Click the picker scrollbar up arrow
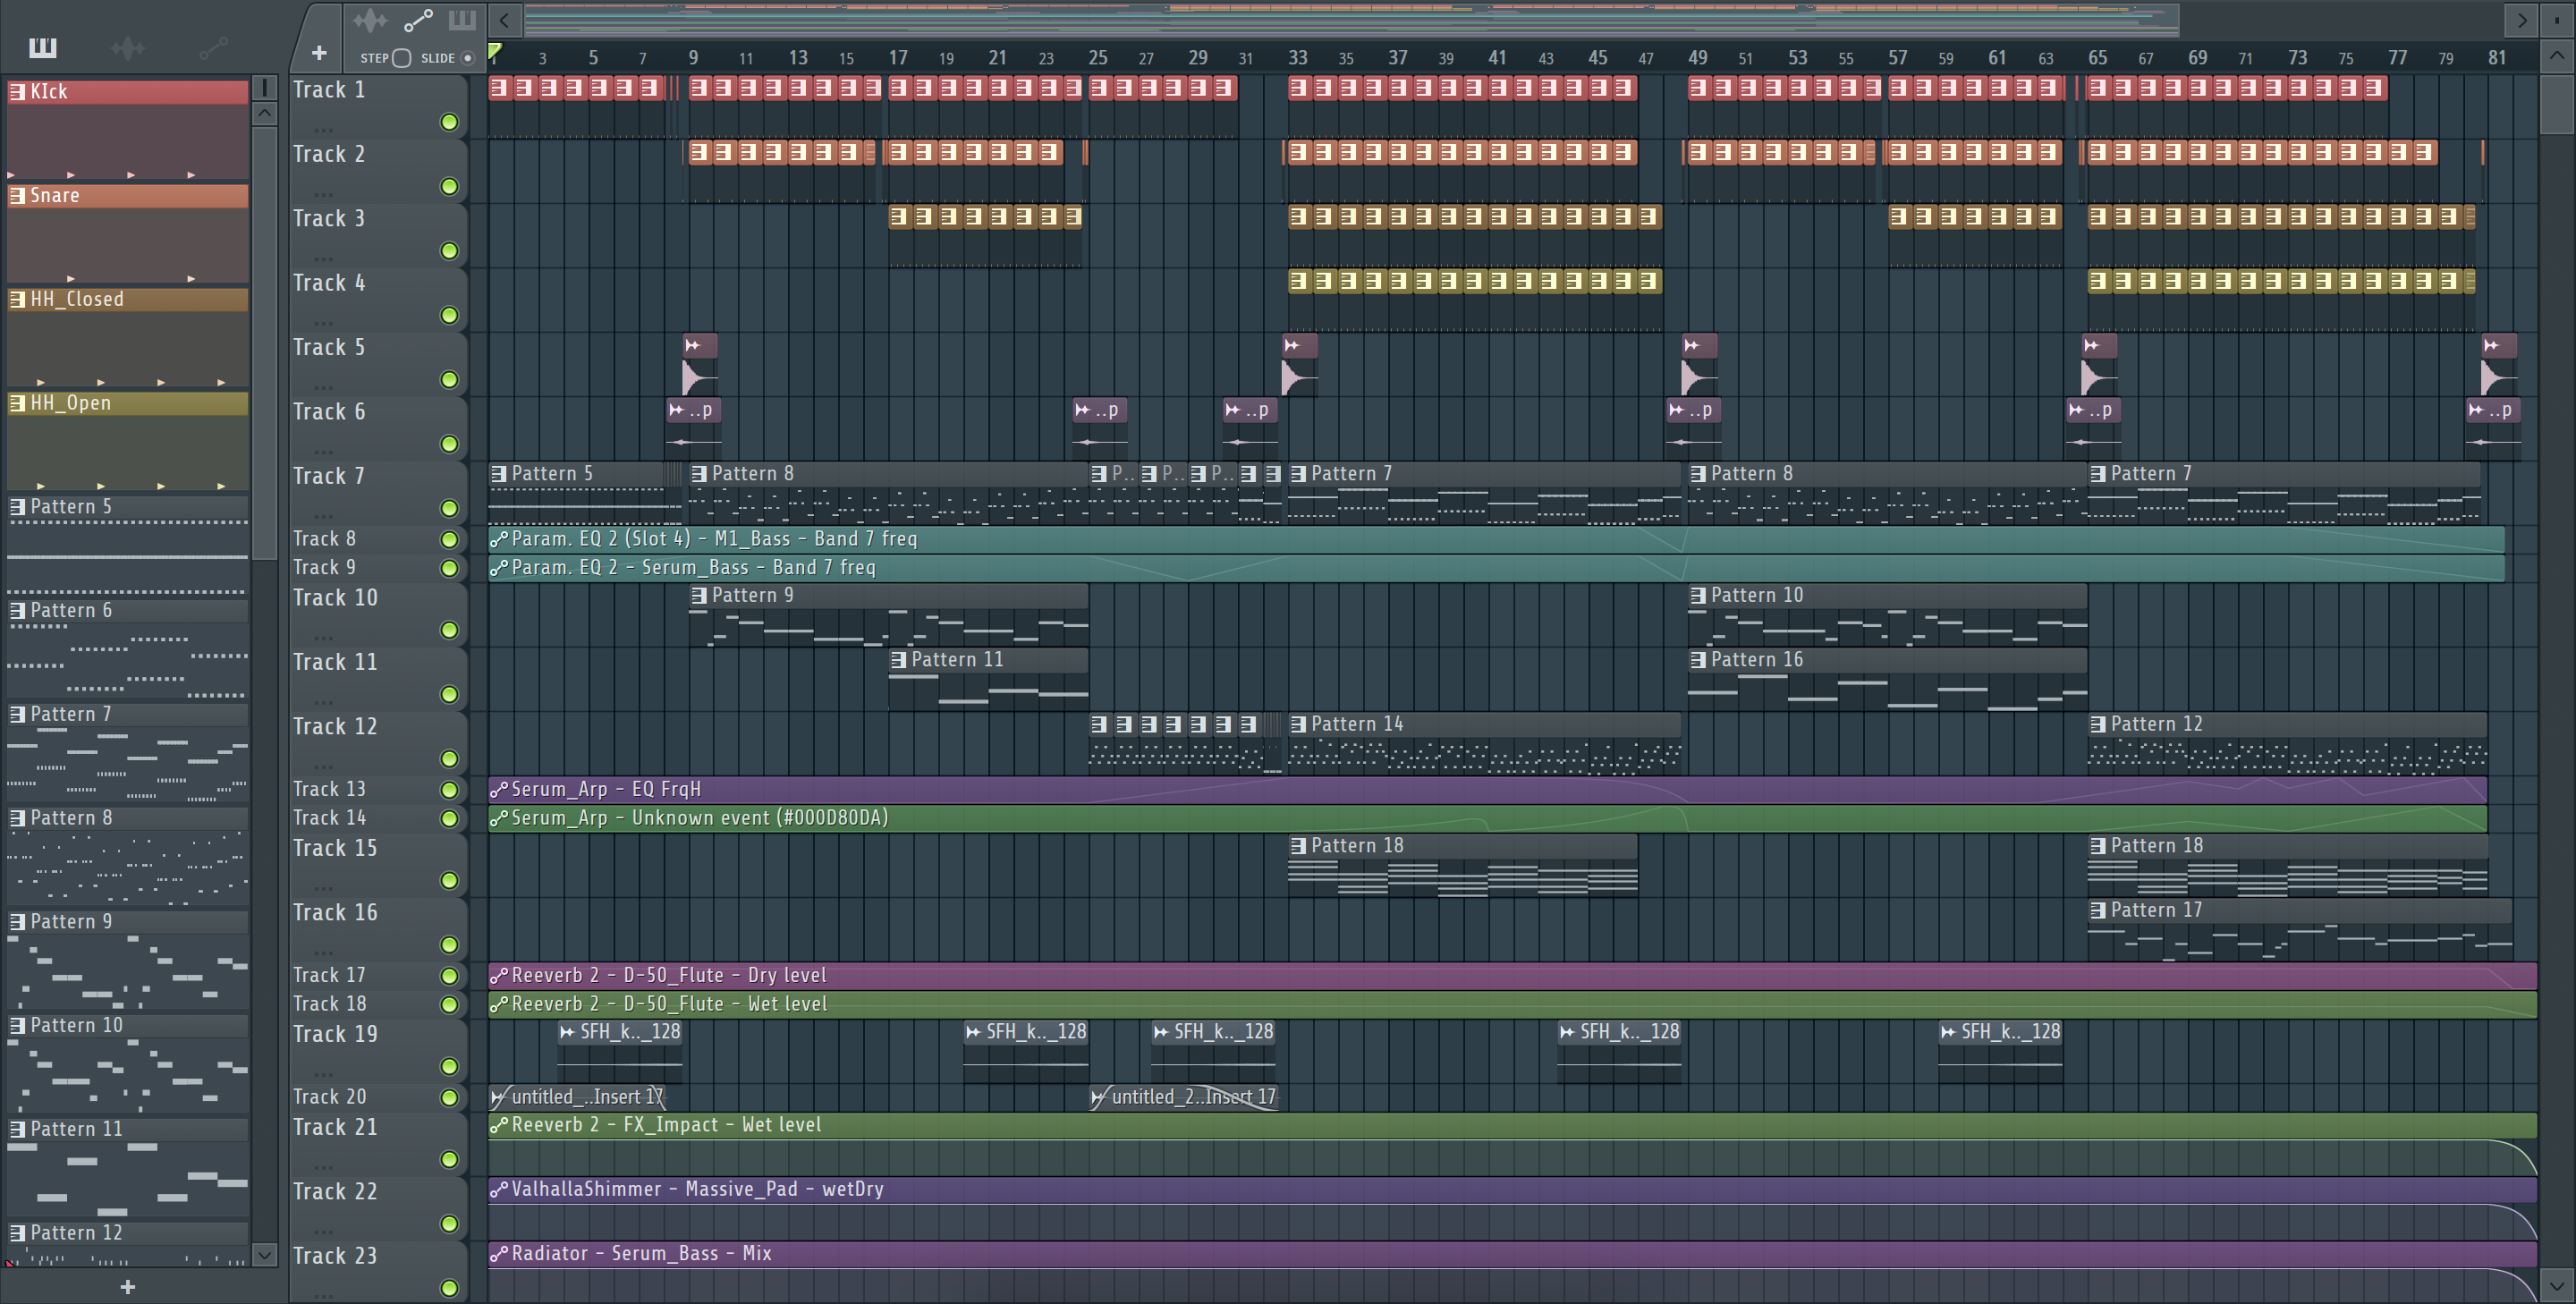 (x=264, y=113)
